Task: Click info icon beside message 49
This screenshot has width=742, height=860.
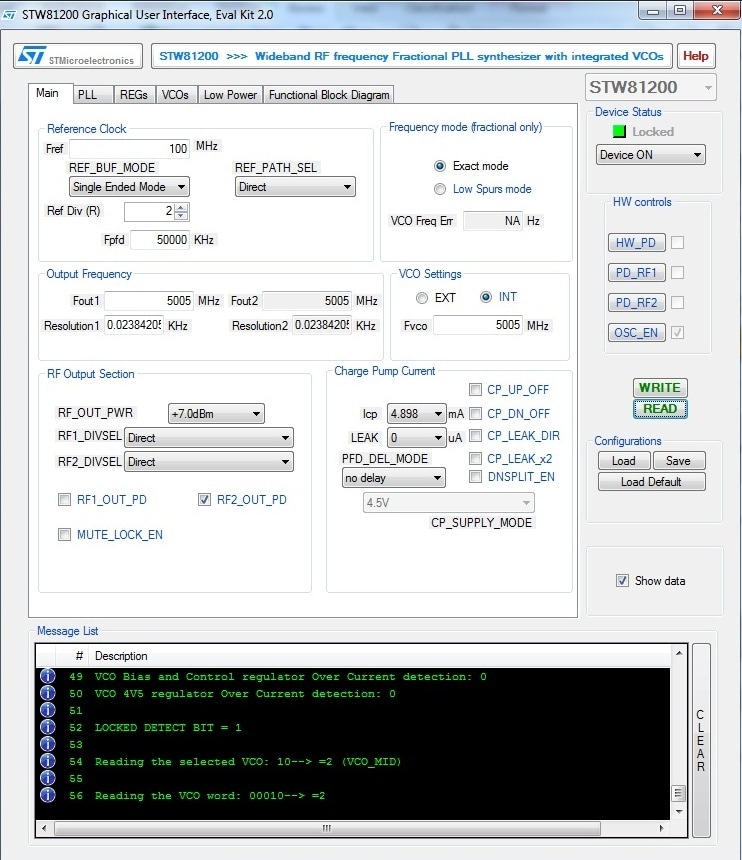Action: 47,677
